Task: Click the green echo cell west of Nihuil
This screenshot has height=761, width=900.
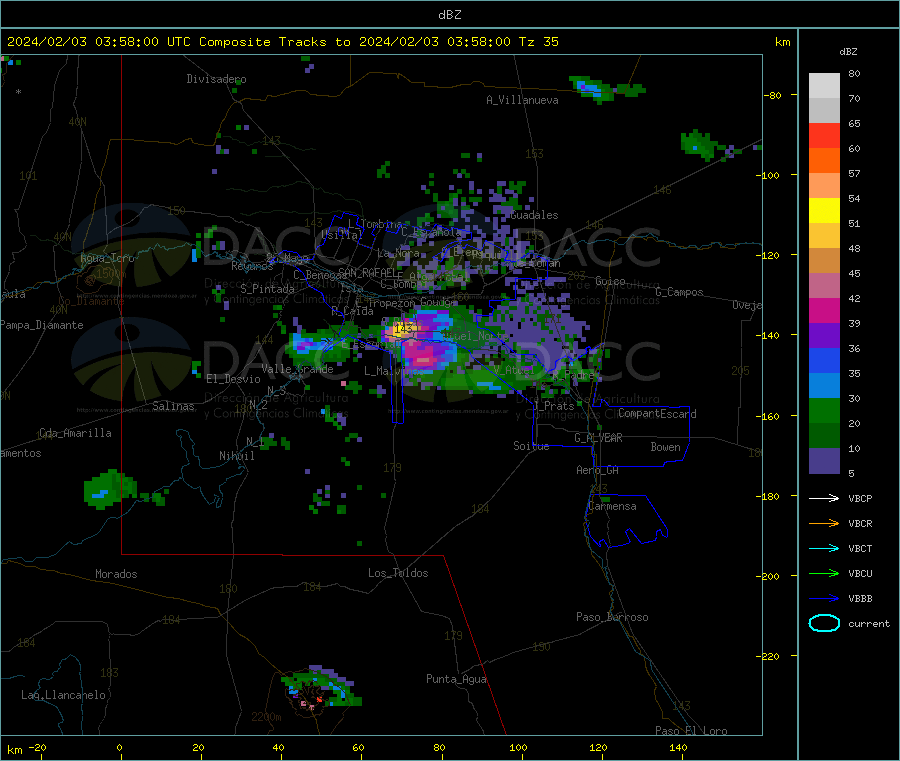Action: (110, 489)
